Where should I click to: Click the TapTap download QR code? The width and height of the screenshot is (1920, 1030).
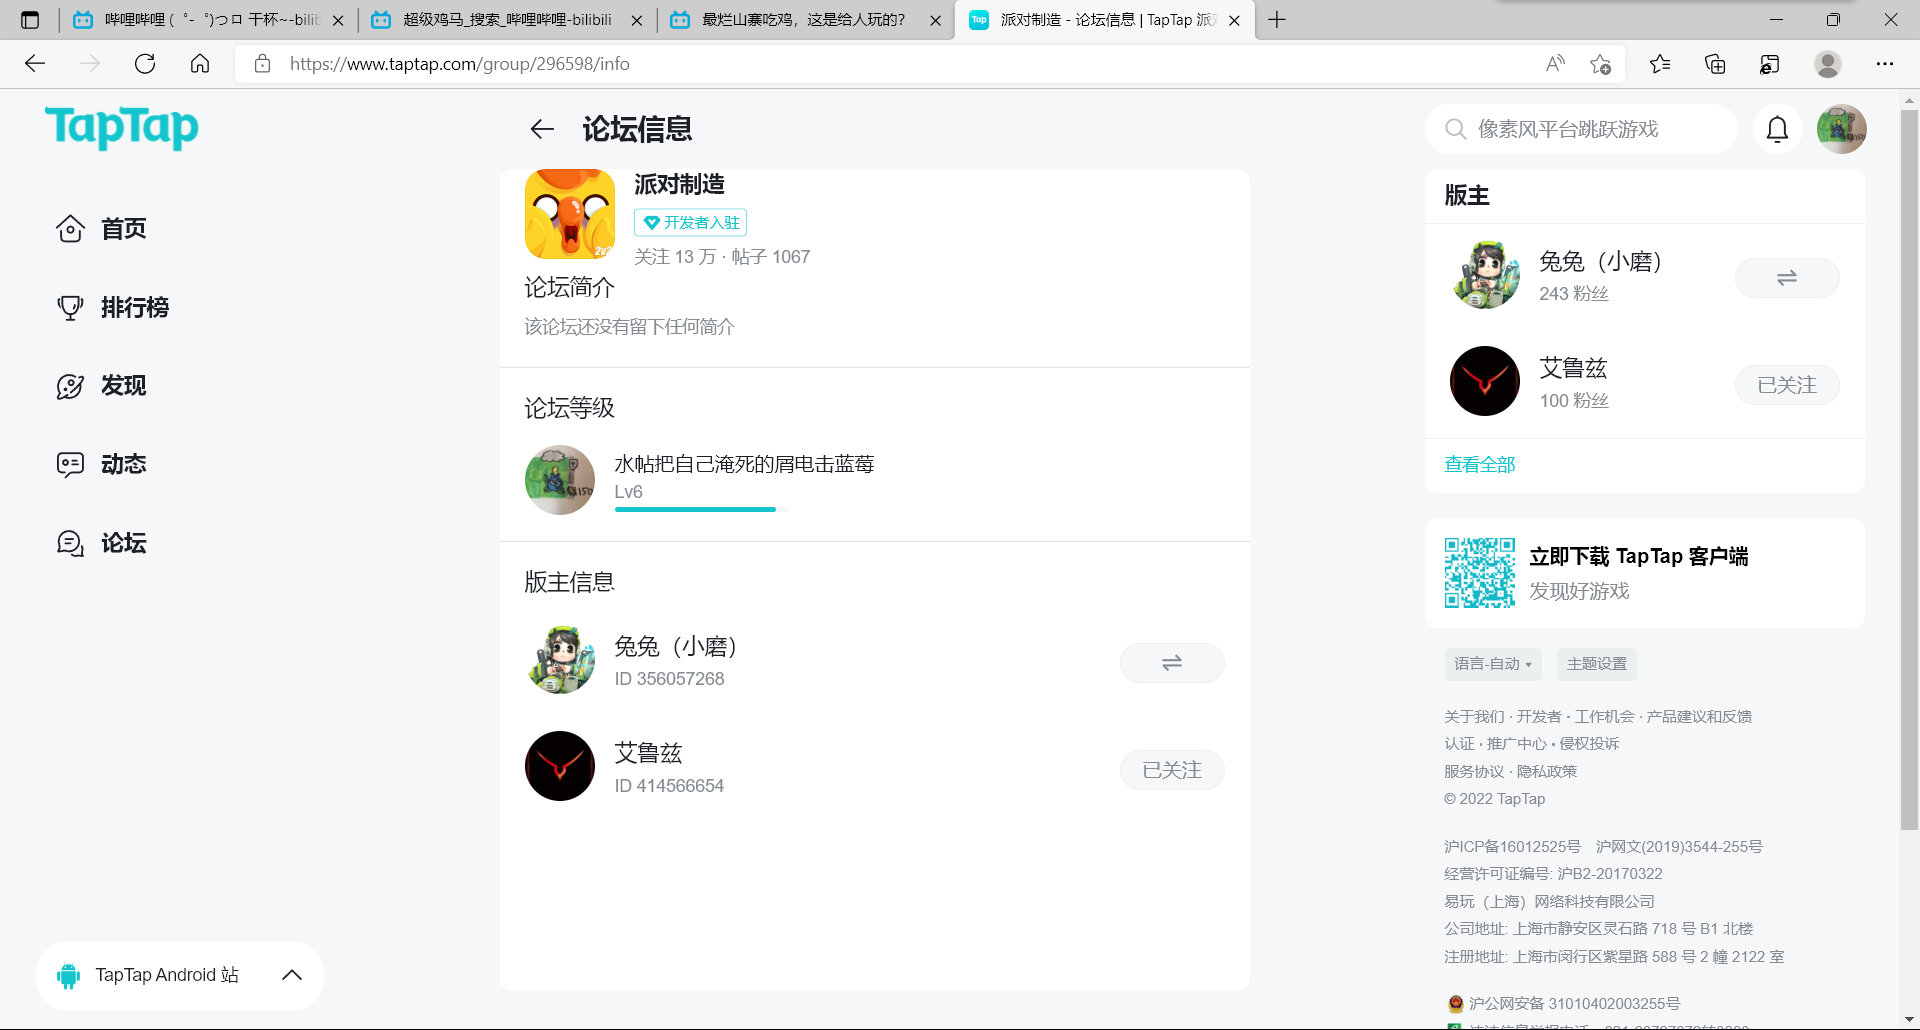(1480, 573)
